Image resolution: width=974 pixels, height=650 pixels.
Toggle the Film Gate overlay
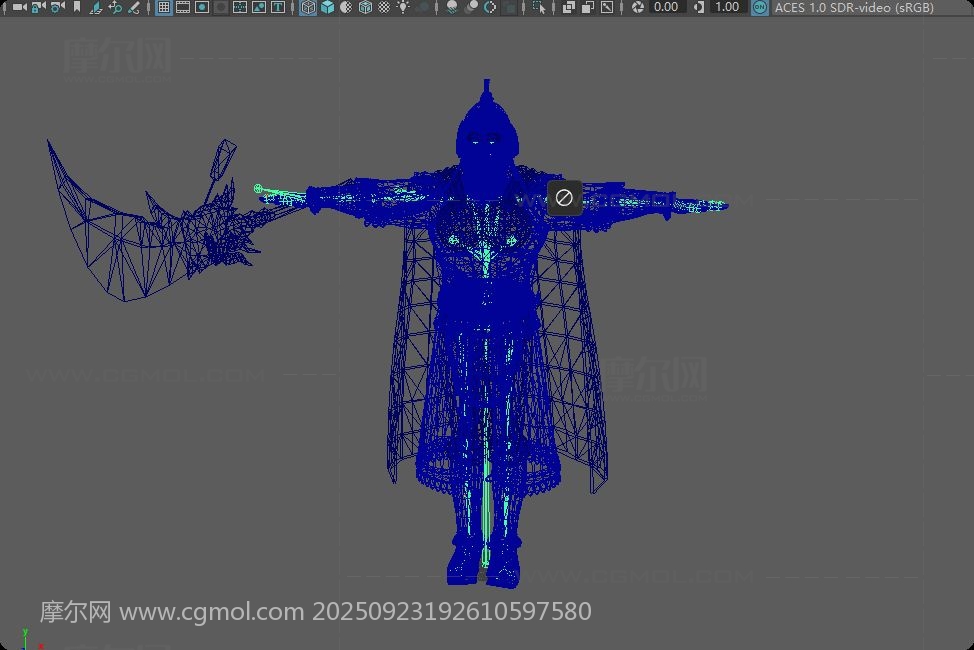coord(183,7)
